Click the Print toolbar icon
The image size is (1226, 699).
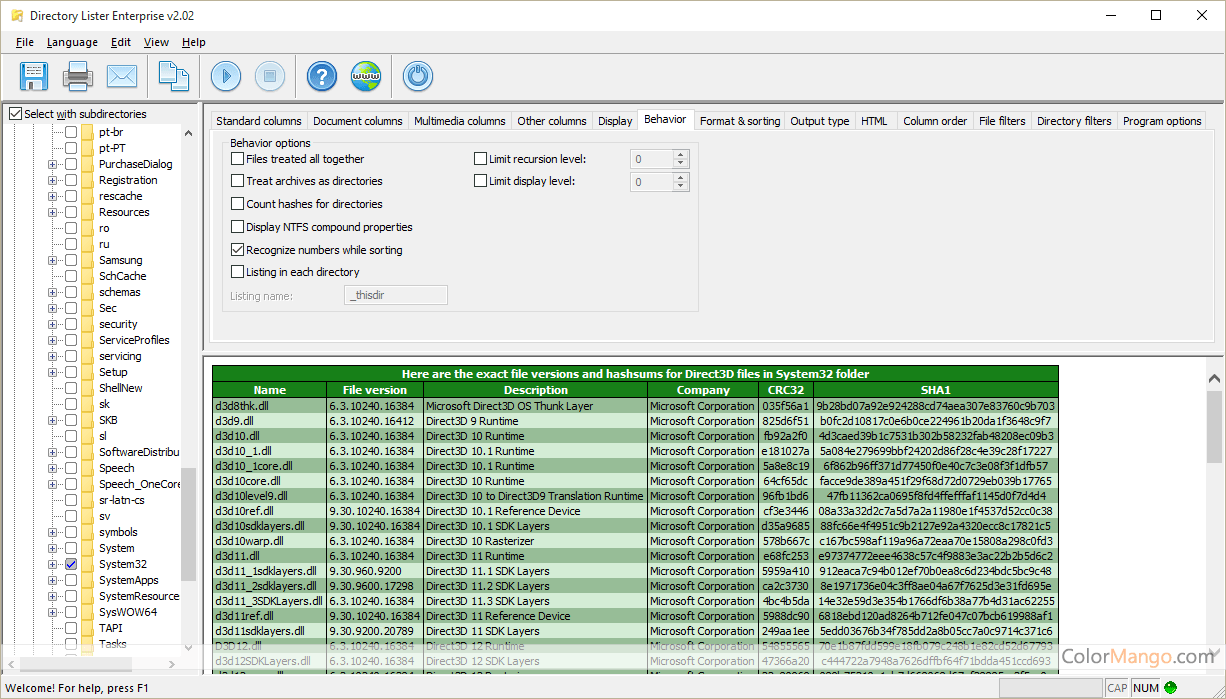point(78,76)
